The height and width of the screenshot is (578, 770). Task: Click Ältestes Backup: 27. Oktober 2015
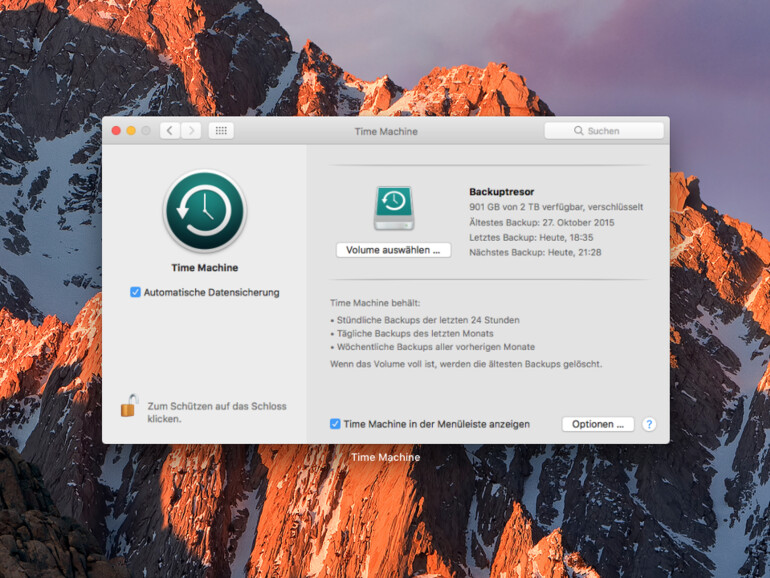coord(542,222)
